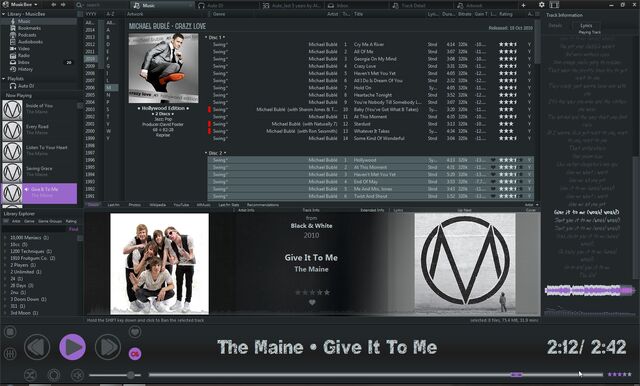Screen dimensions: 640x386
Task: Click the search box
Action: (x=102, y=5)
